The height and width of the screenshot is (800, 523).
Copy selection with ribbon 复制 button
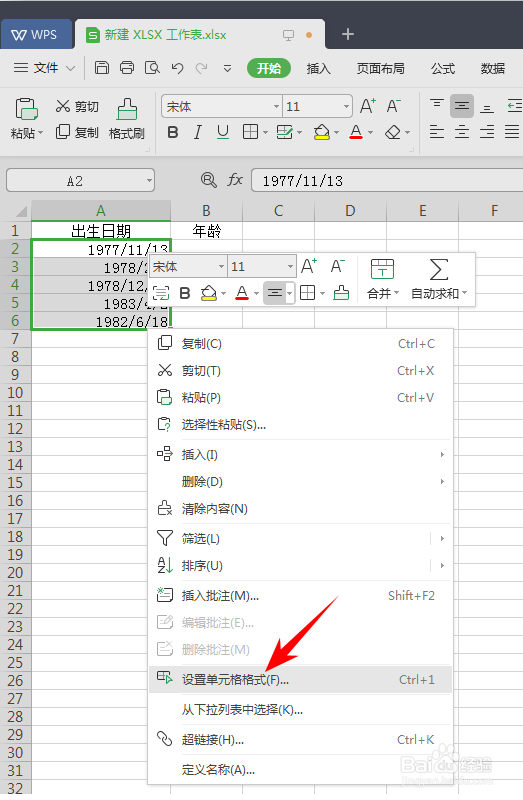77,132
